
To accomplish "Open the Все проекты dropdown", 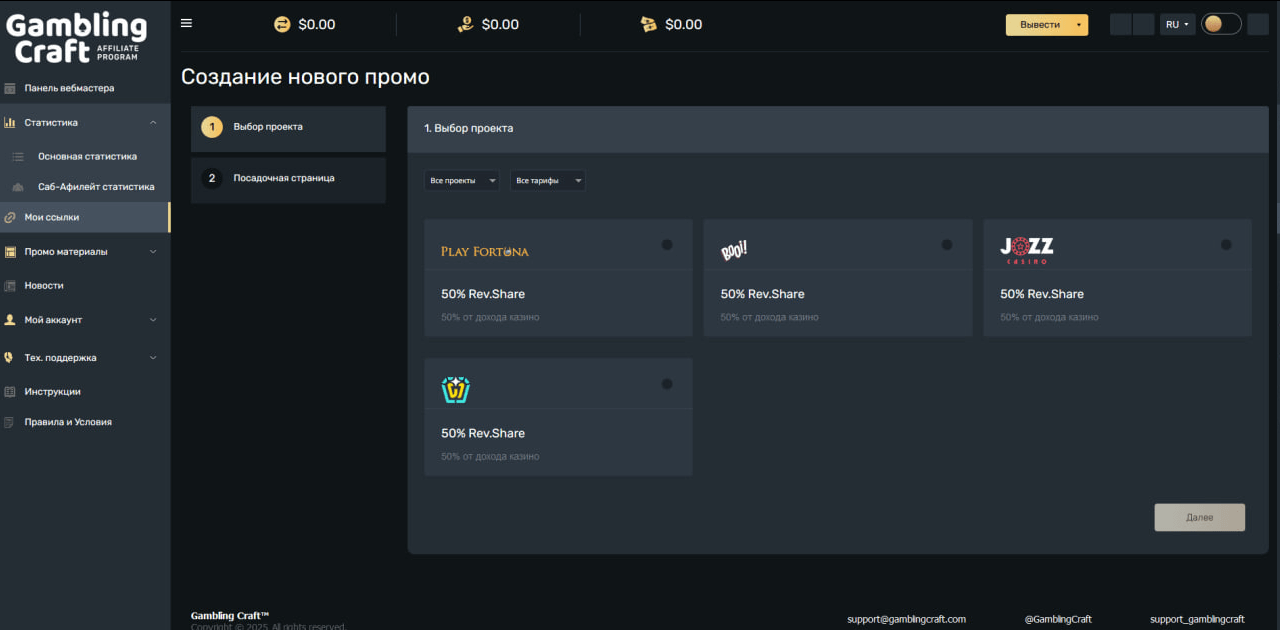I will pyautogui.click(x=462, y=181).
